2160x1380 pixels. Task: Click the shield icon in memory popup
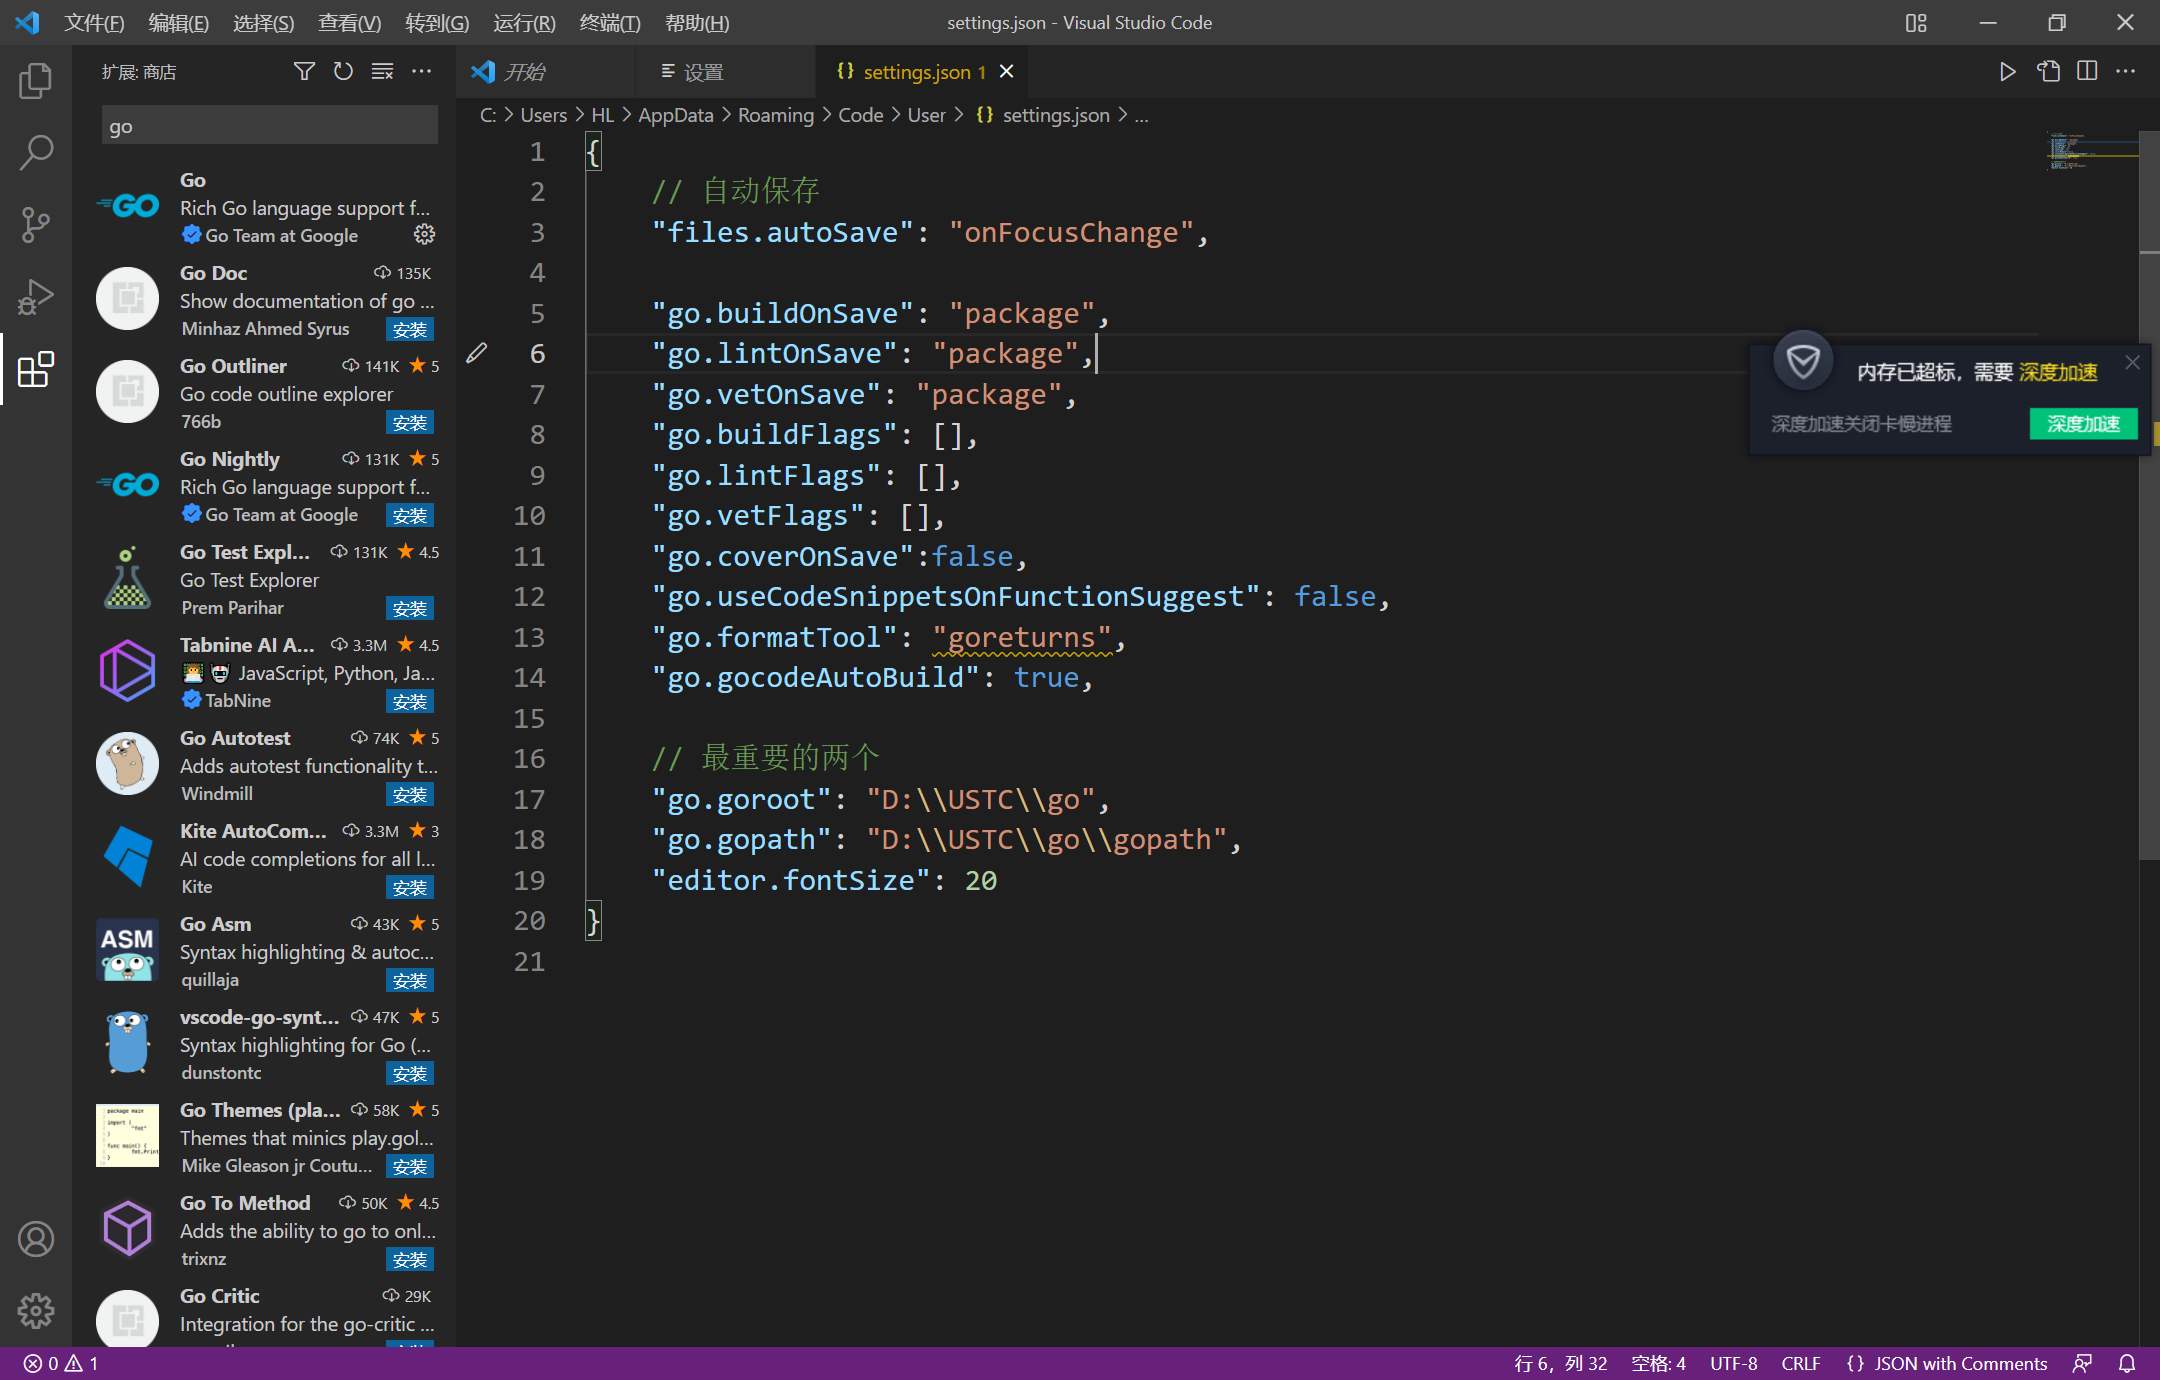point(1803,360)
